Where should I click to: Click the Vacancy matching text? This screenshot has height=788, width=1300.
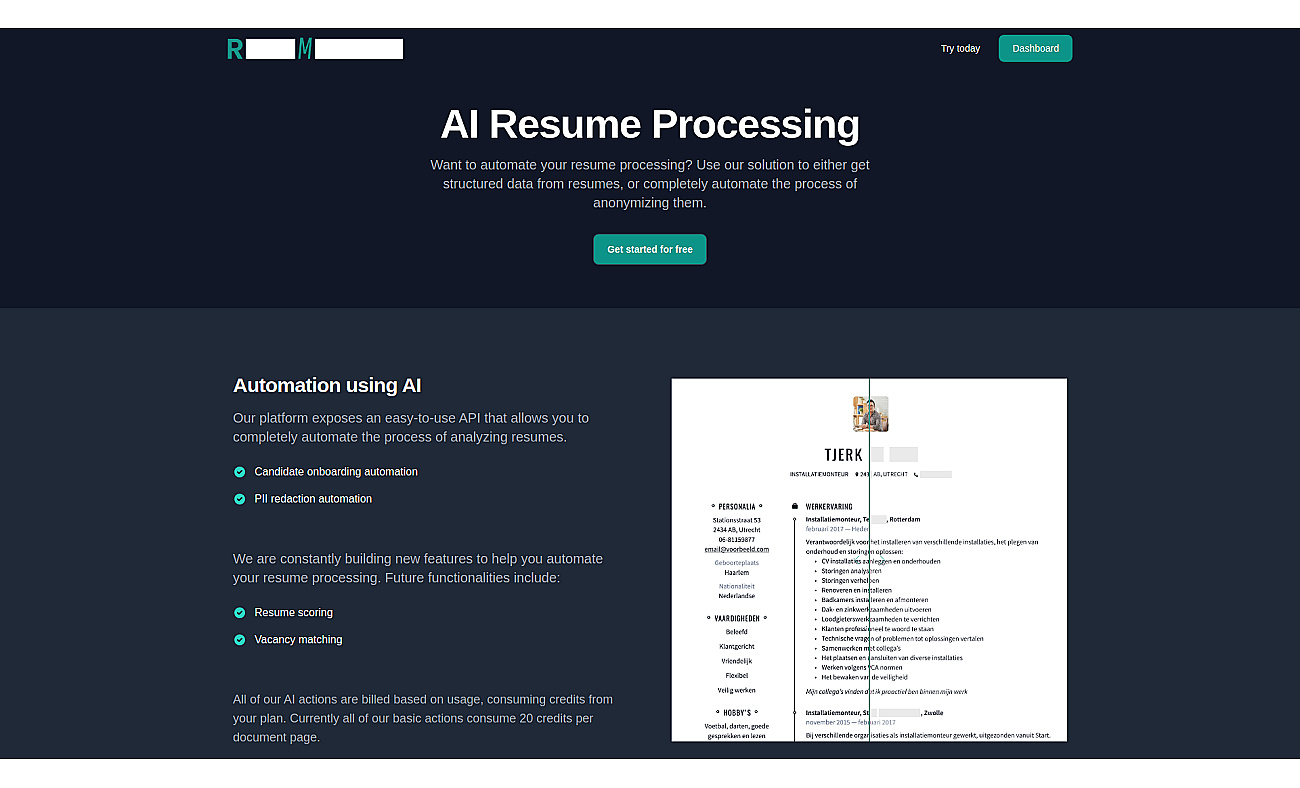click(x=298, y=640)
